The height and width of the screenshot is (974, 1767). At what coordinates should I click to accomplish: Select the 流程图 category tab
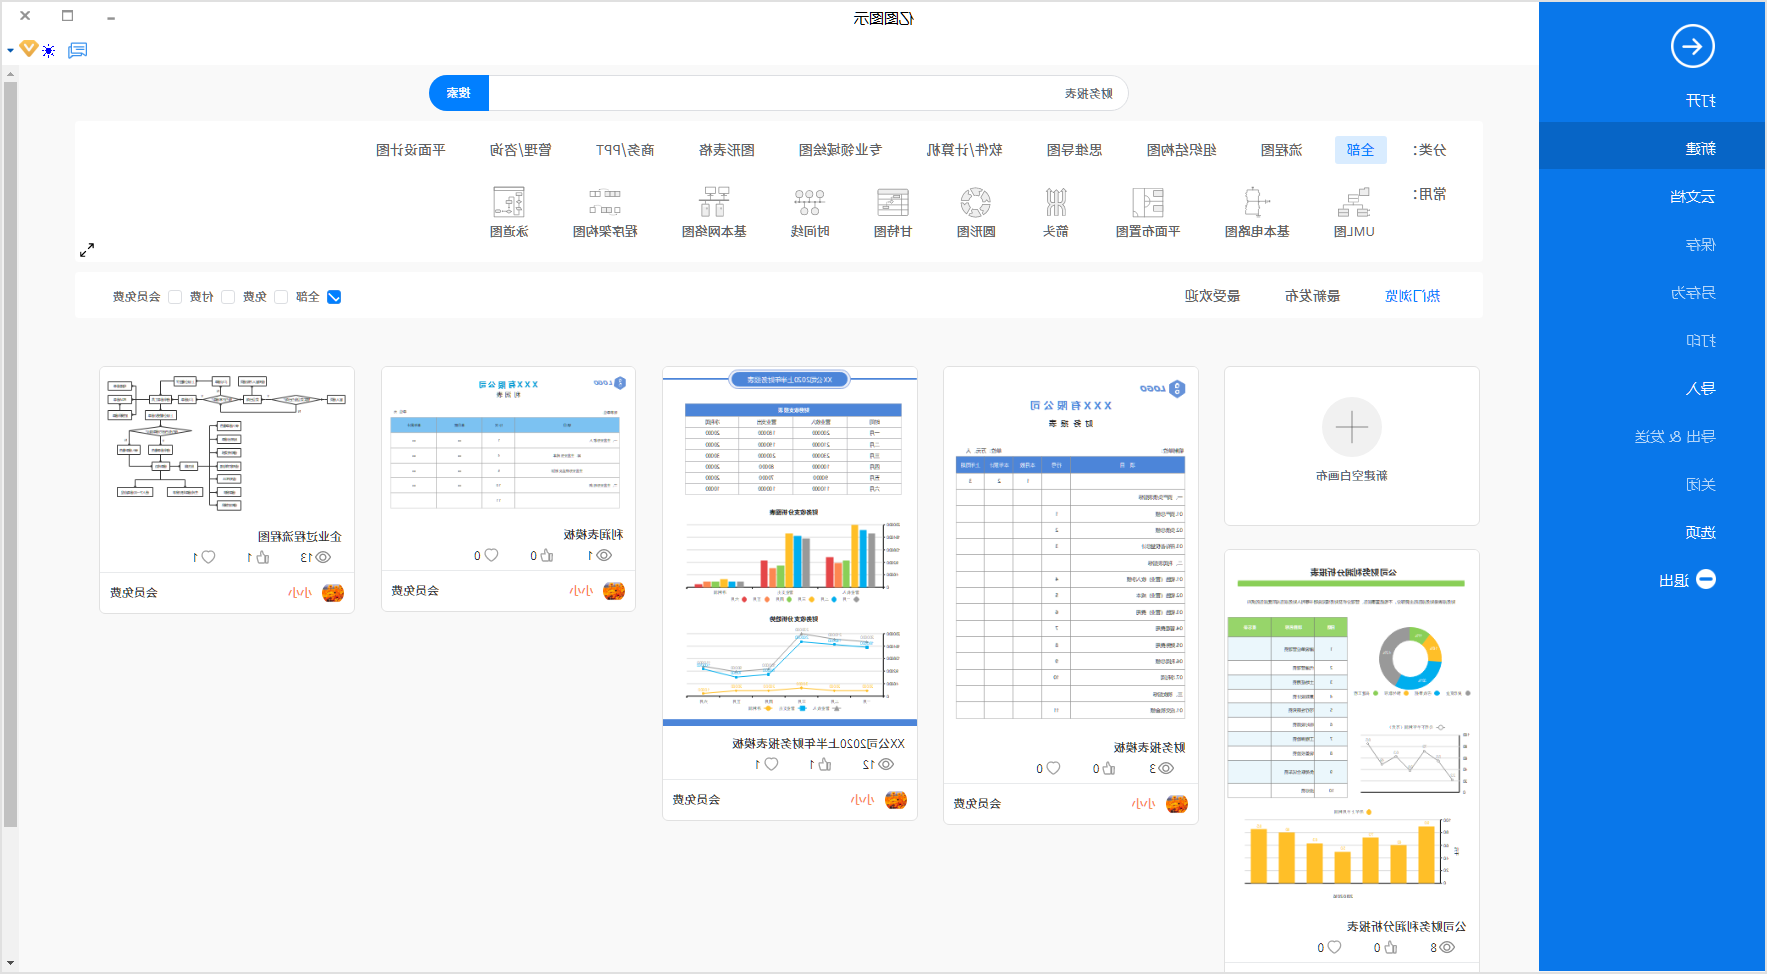(1281, 150)
